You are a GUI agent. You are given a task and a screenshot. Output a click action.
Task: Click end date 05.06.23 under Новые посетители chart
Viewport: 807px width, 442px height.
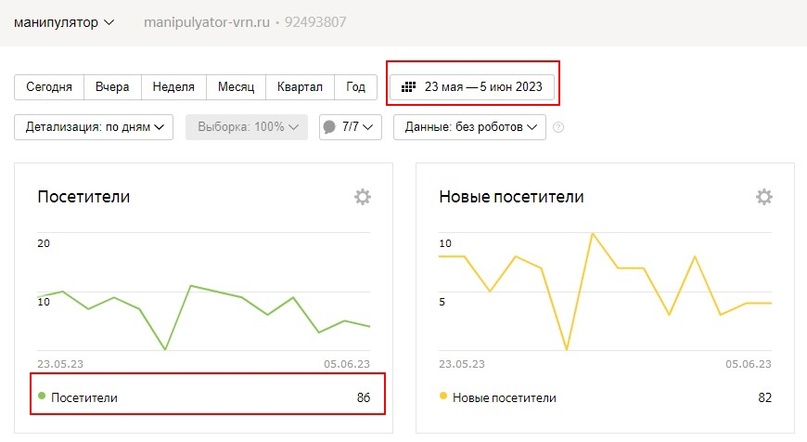748,364
